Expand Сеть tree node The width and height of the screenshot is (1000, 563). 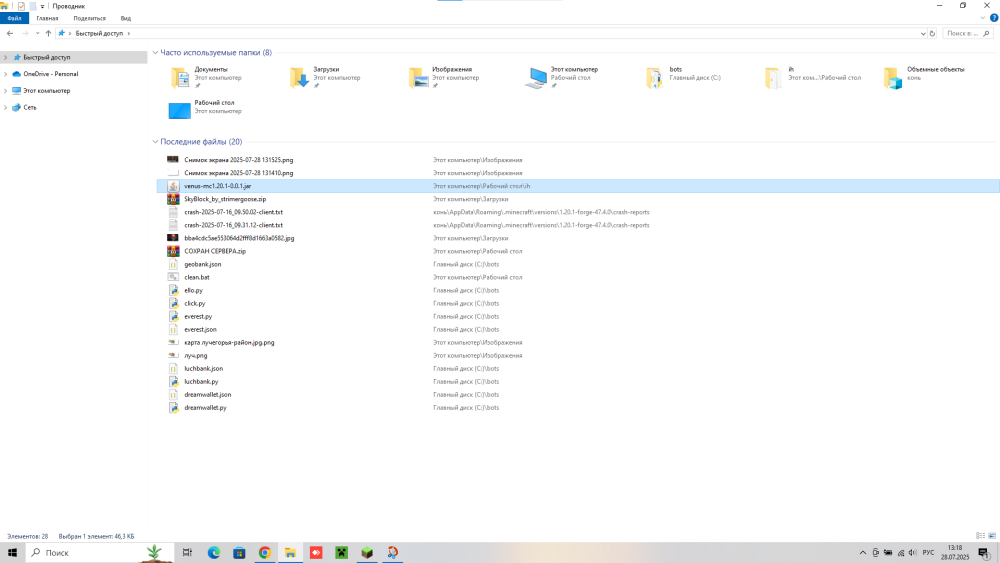pos(6,107)
